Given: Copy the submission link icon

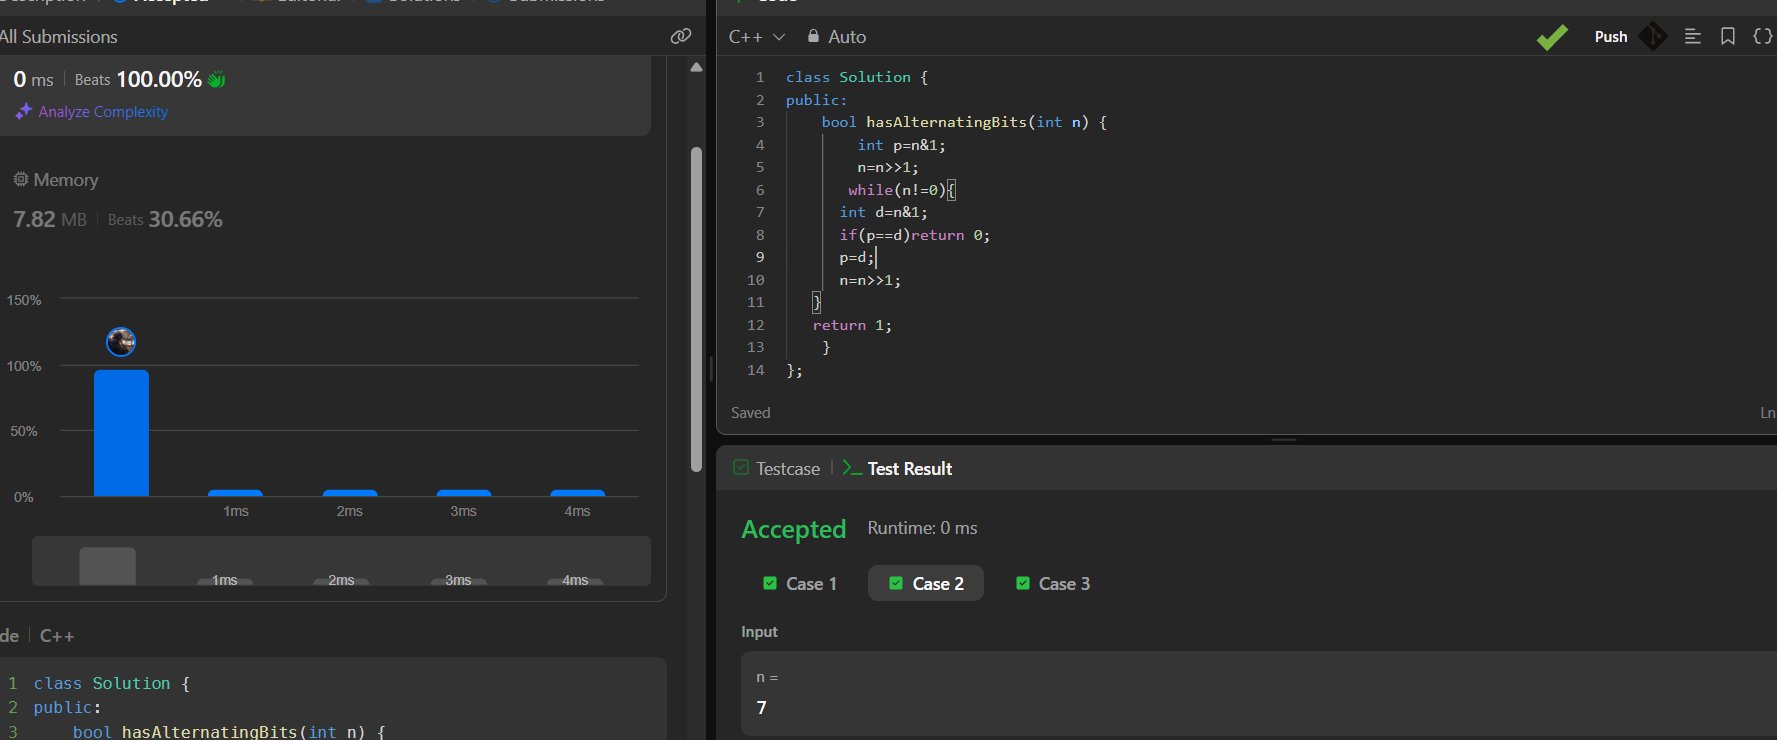Looking at the screenshot, I should [681, 36].
